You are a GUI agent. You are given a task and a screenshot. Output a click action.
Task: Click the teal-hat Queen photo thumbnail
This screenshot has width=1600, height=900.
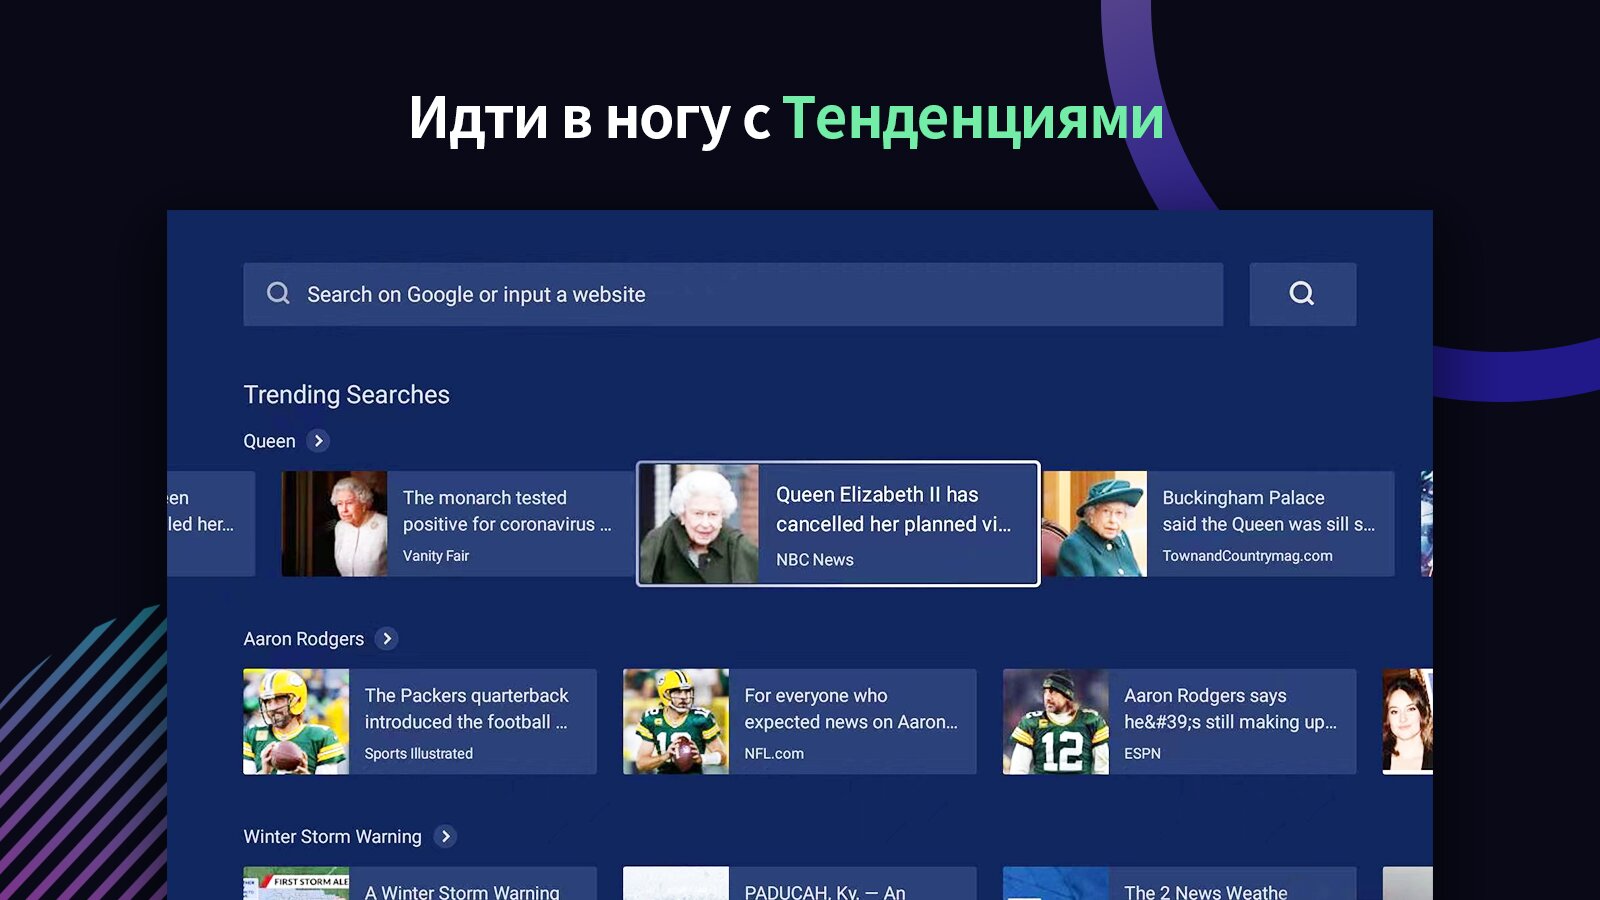(1094, 524)
